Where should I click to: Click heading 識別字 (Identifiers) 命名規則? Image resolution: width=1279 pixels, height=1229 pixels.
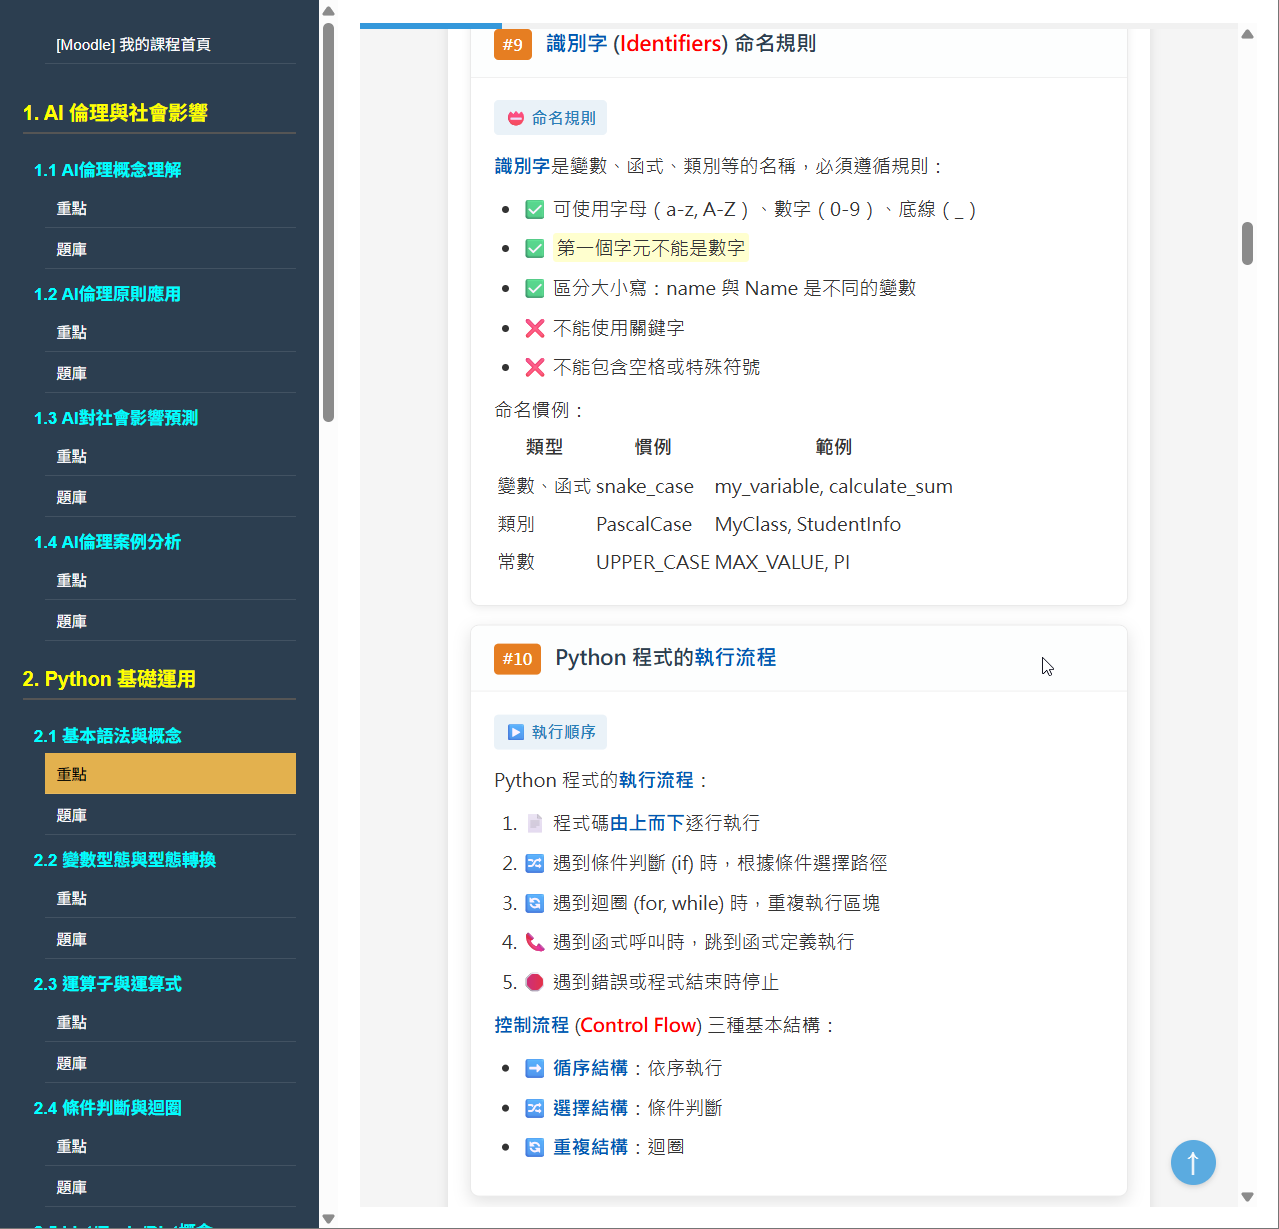click(681, 44)
